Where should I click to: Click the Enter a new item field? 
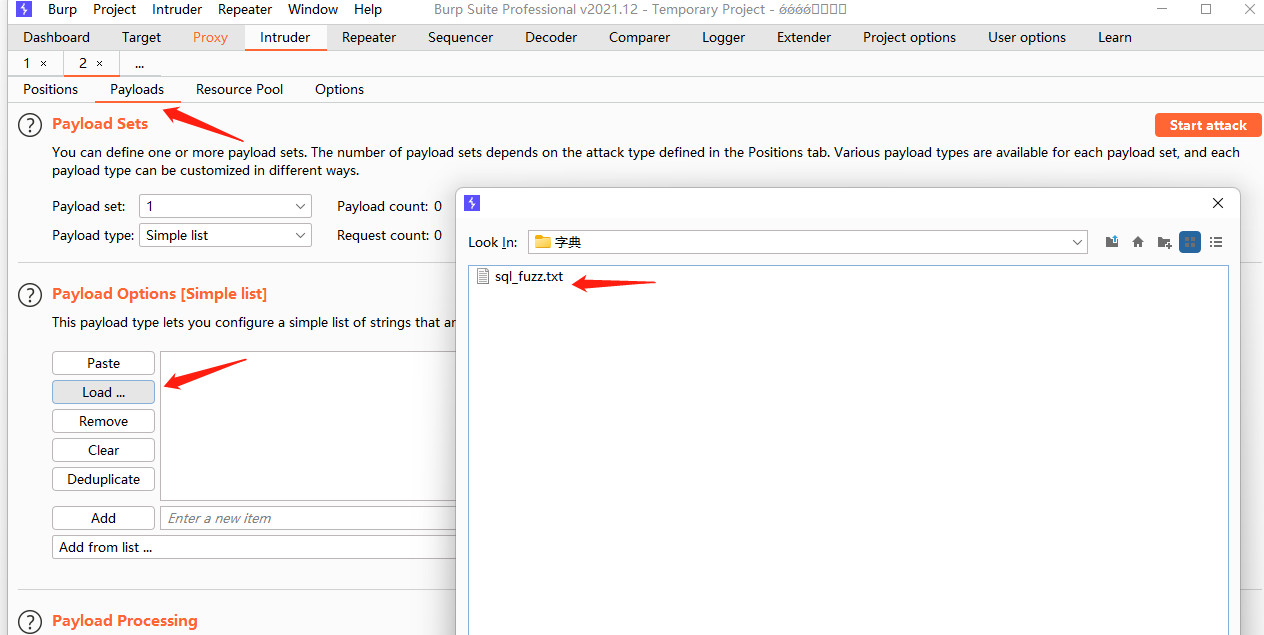(310, 518)
